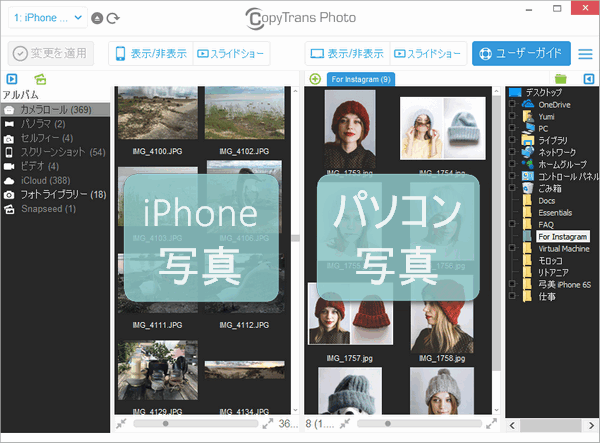600x443 pixels.
Task: Expand the PC tree node
Action: pyautogui.click(x=512, y=129)
